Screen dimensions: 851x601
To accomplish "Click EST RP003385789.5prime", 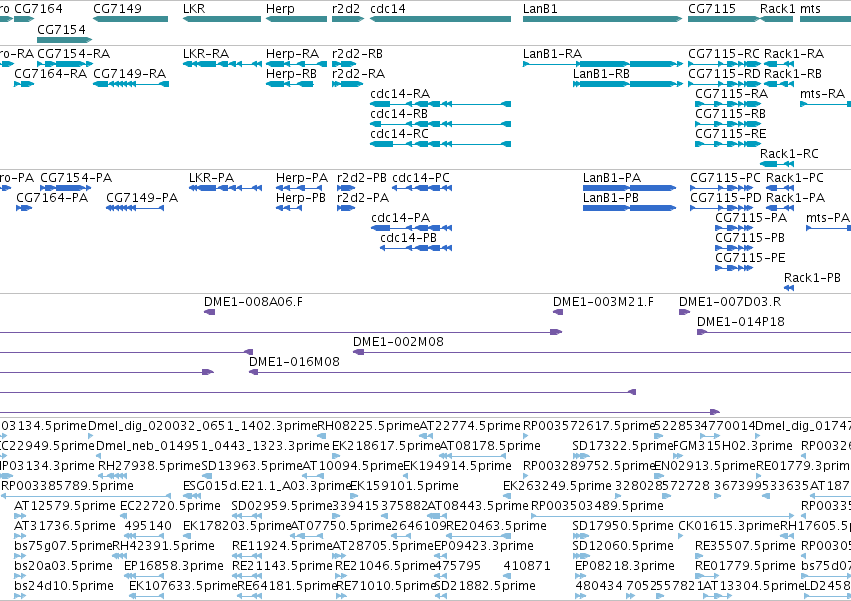I will click(x=86, y=496).
